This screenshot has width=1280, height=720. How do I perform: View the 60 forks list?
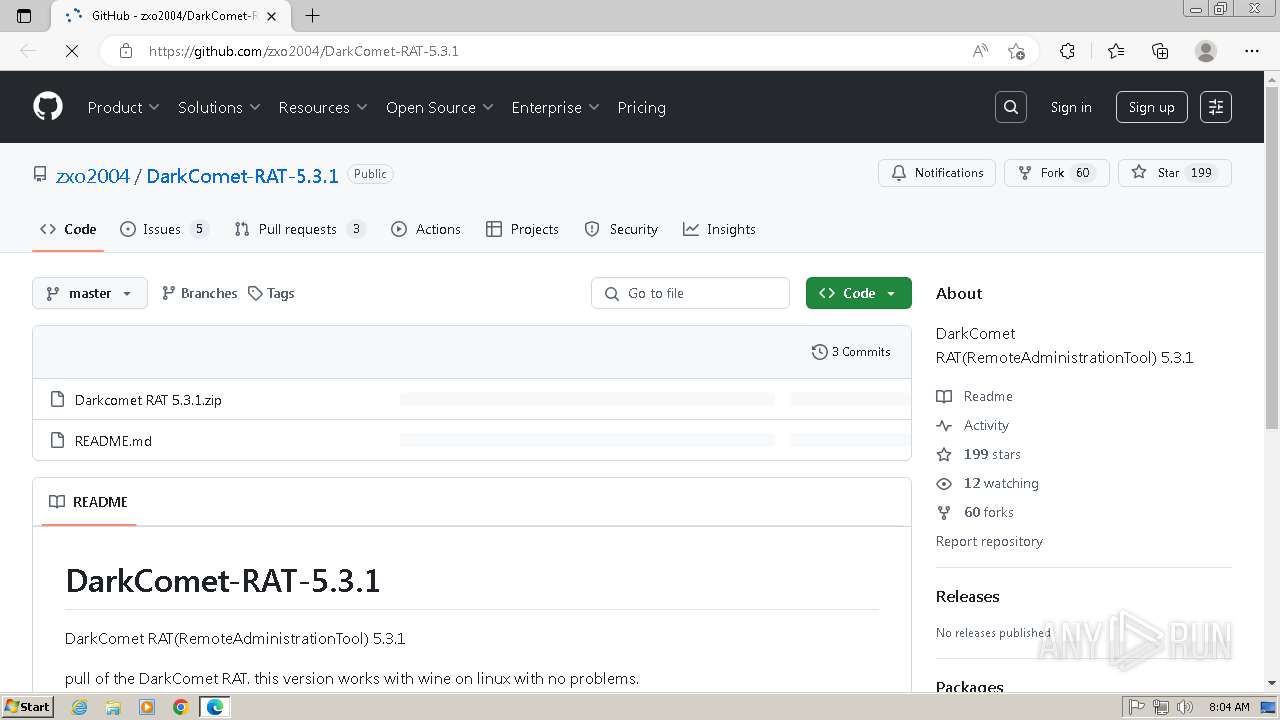click(975, 512)
